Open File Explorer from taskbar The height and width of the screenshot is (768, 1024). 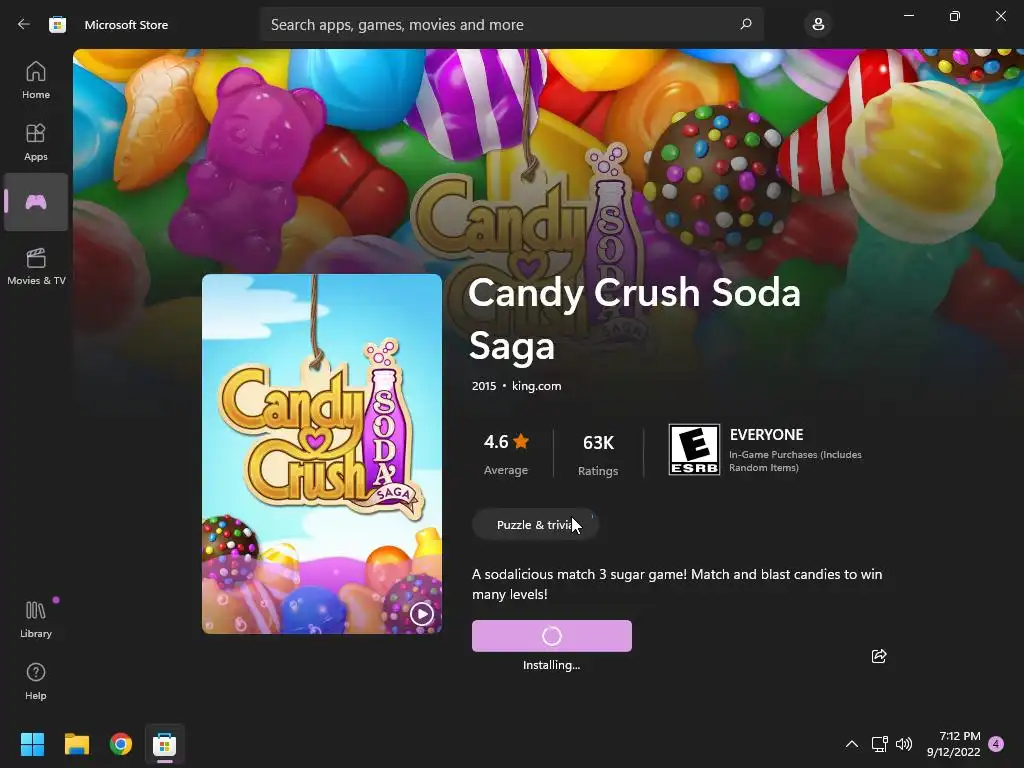click(x=77, y=744)
